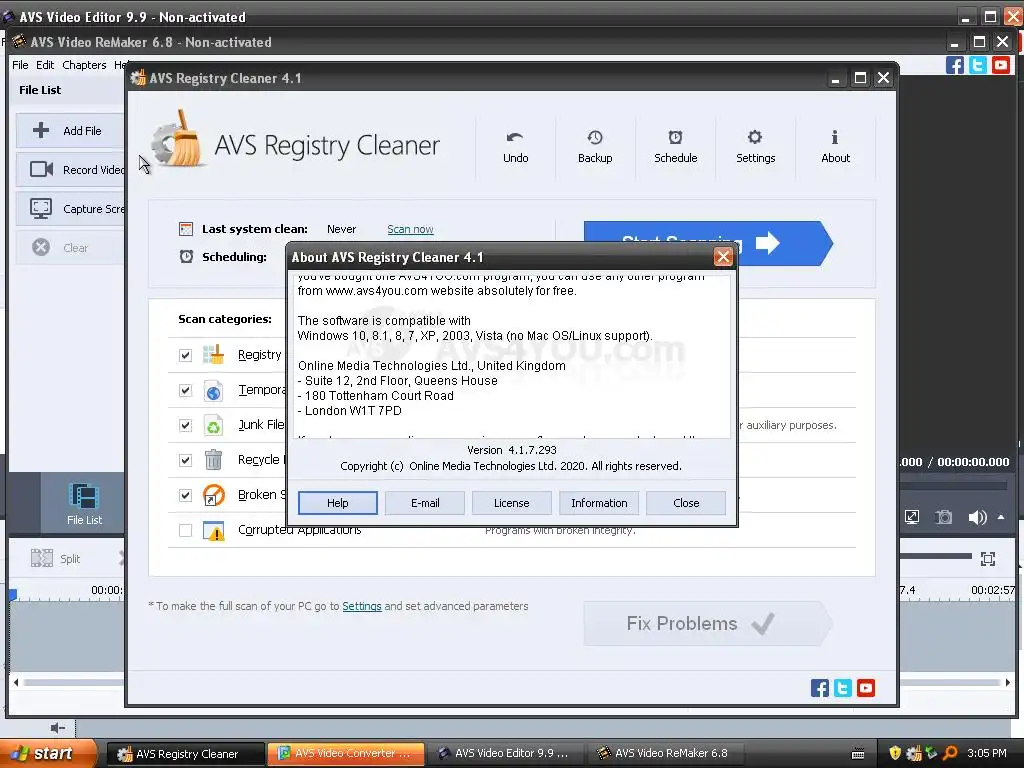Open the Schedule tool
Image resolution: width=1024 pixels, height=768 pixels.
675,147
